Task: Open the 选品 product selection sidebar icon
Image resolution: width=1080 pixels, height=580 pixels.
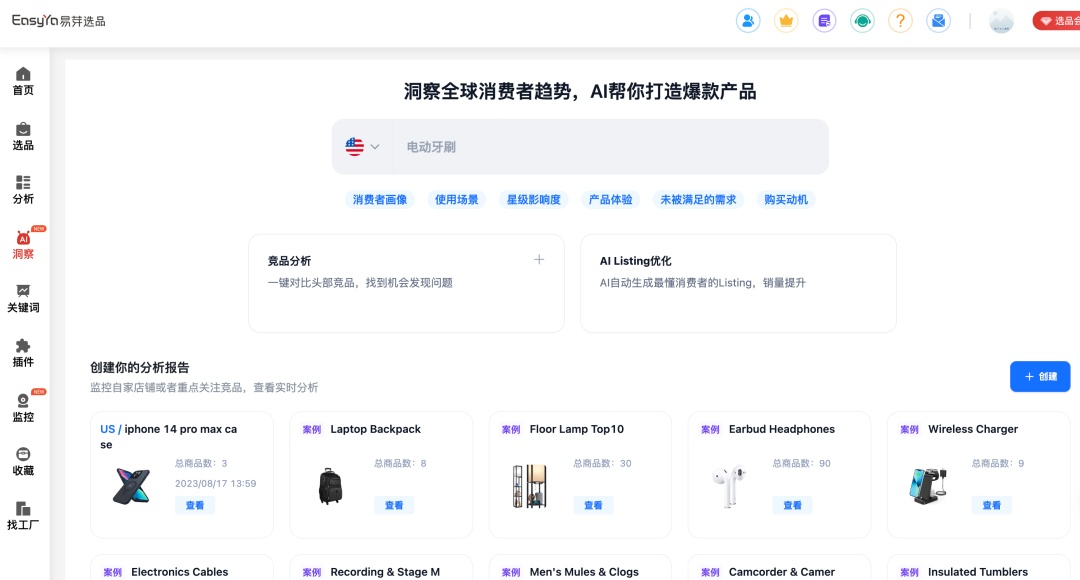Action: 23,136
